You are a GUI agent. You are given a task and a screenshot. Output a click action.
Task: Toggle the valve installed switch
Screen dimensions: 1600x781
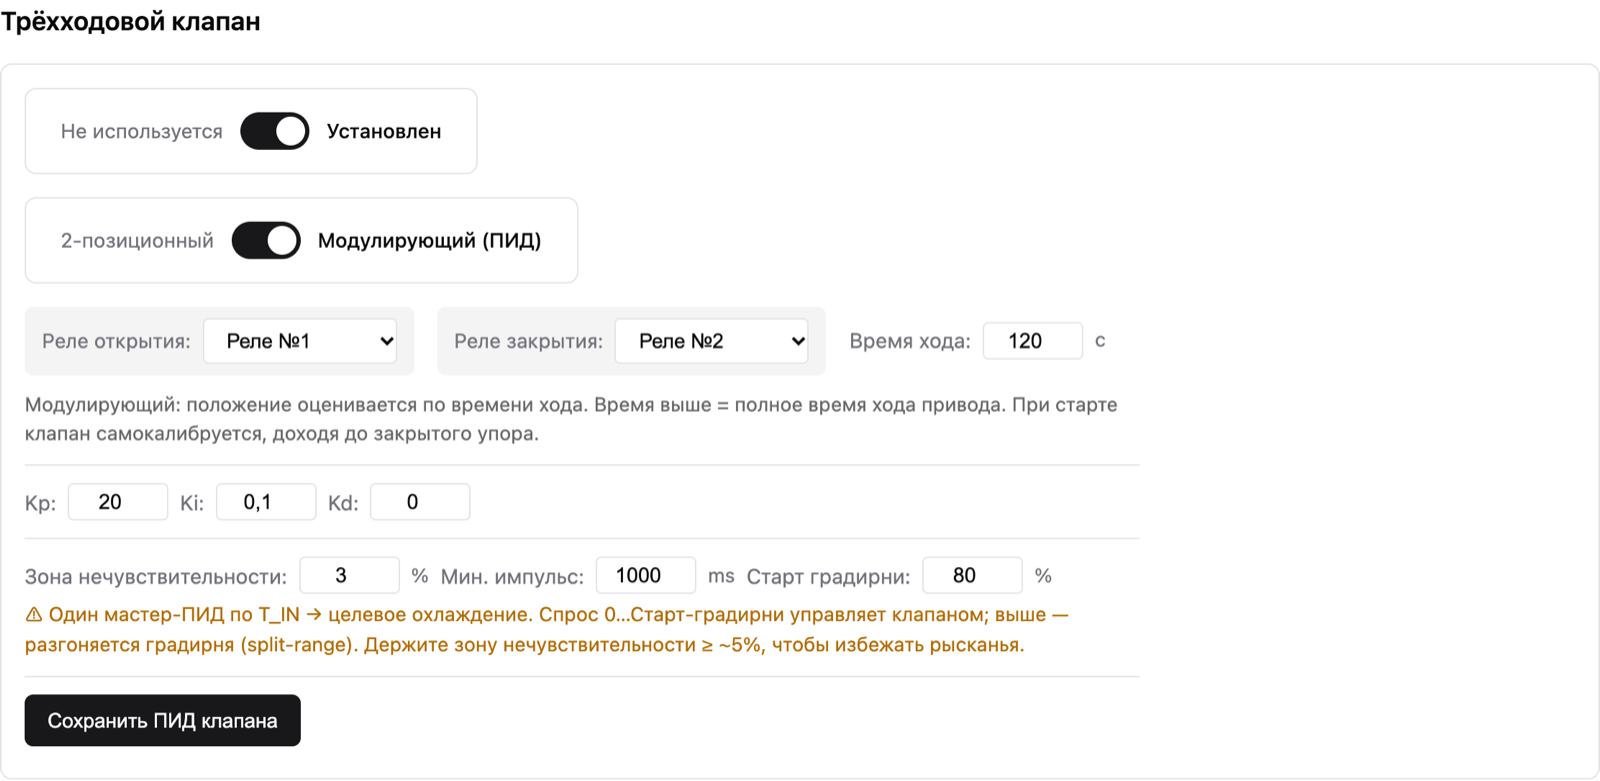coord(275,131)
